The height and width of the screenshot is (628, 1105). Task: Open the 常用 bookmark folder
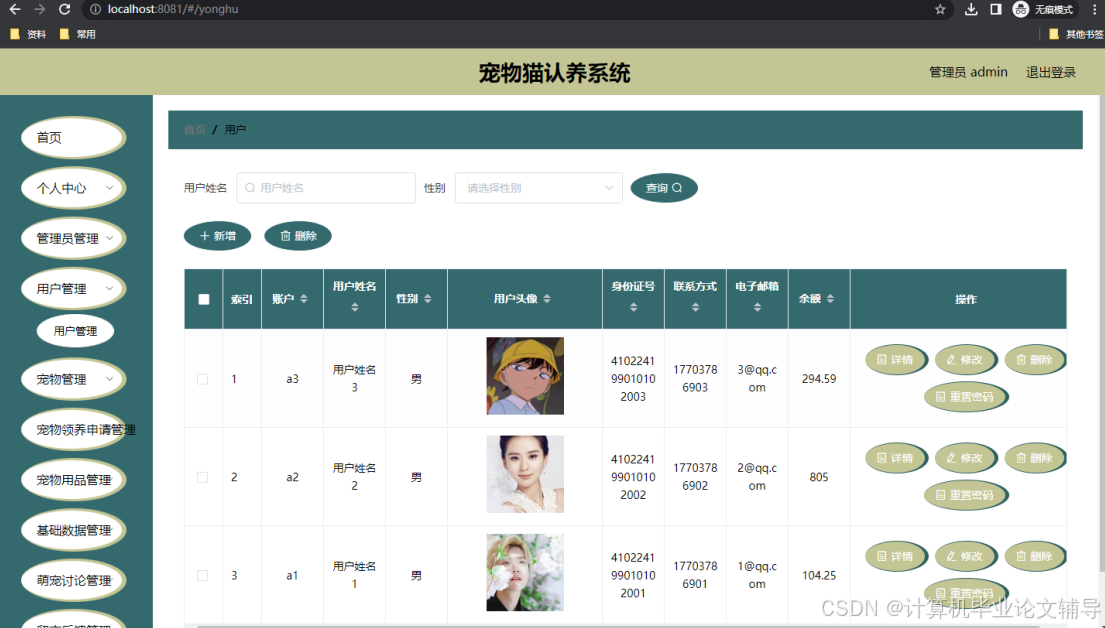point(78,34)
